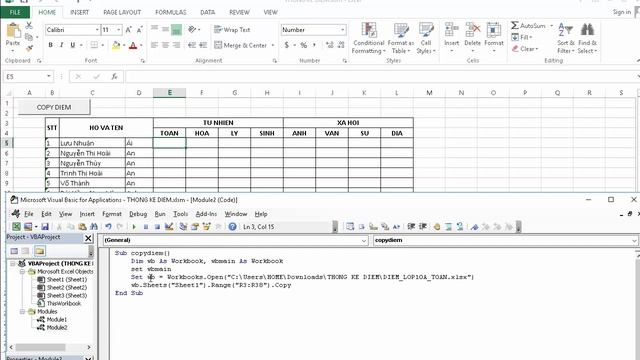Toggle Merge & Center in Alignment group
The width and height of the screenshot is (640, 360).
[x=240, y=45]
